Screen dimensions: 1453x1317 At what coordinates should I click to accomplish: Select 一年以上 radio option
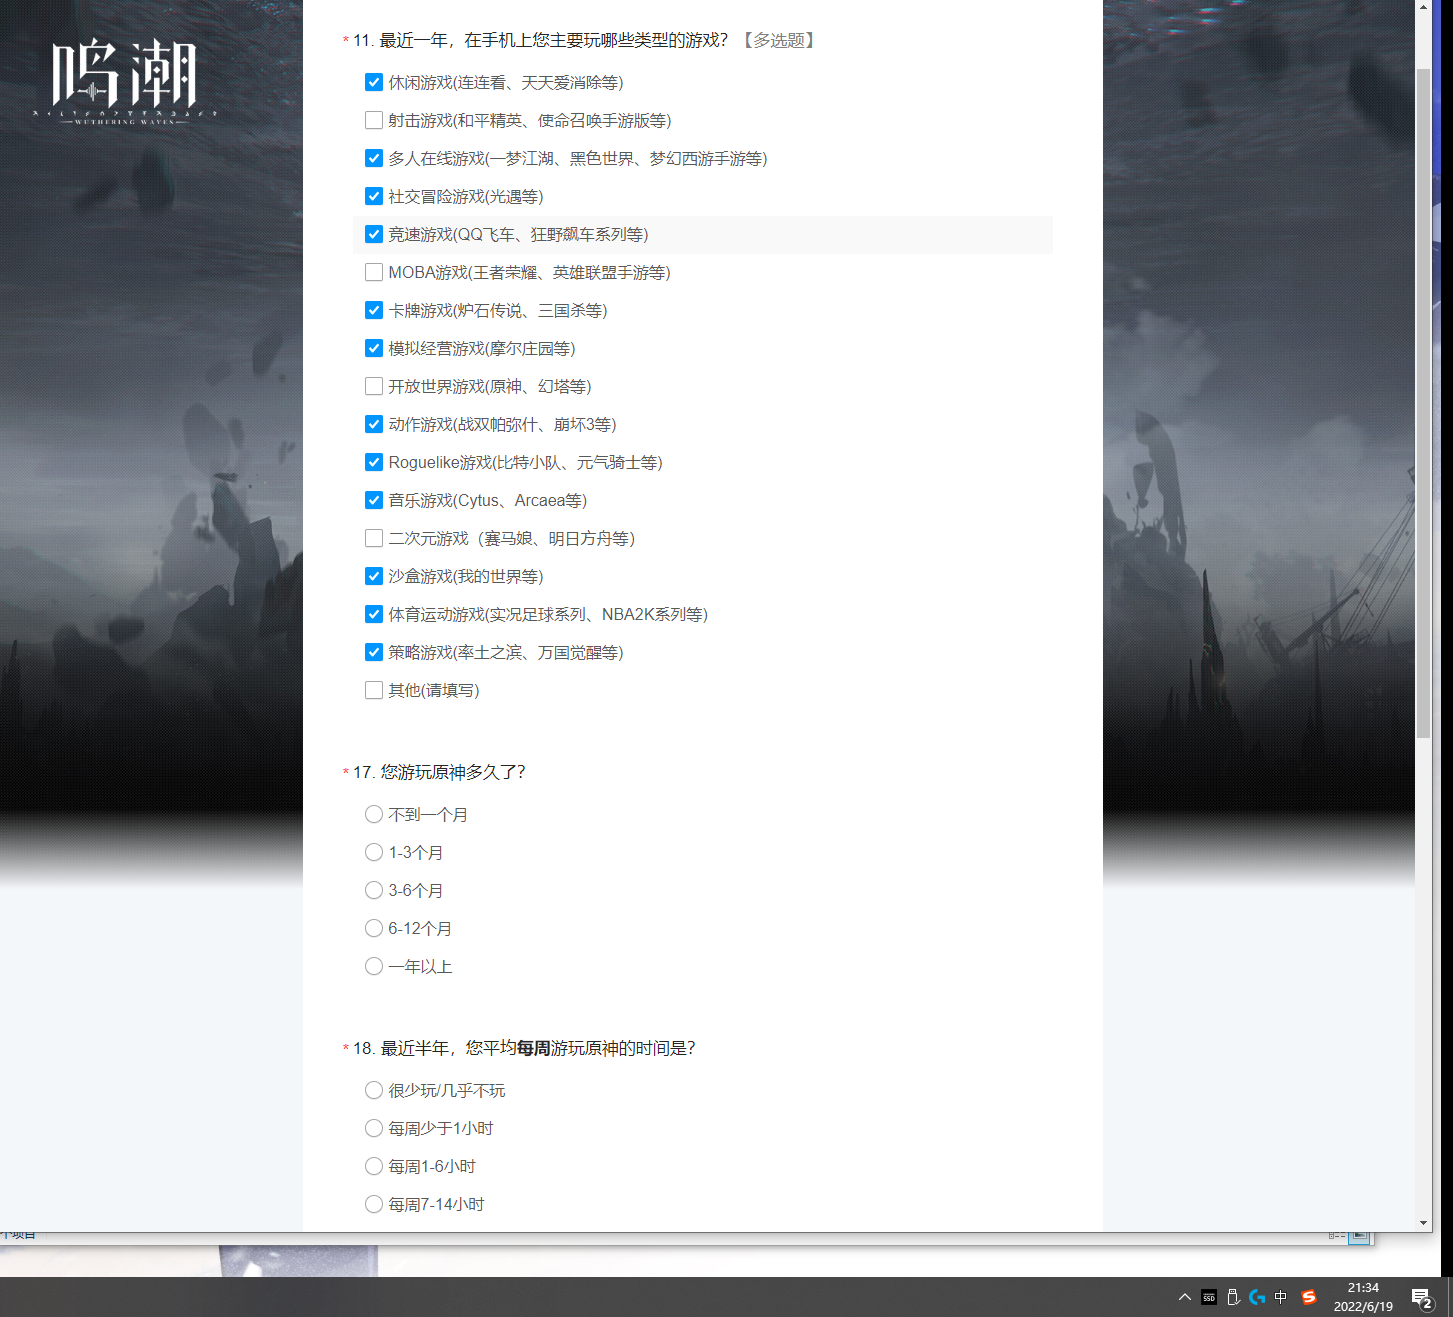tap(374, 966)
